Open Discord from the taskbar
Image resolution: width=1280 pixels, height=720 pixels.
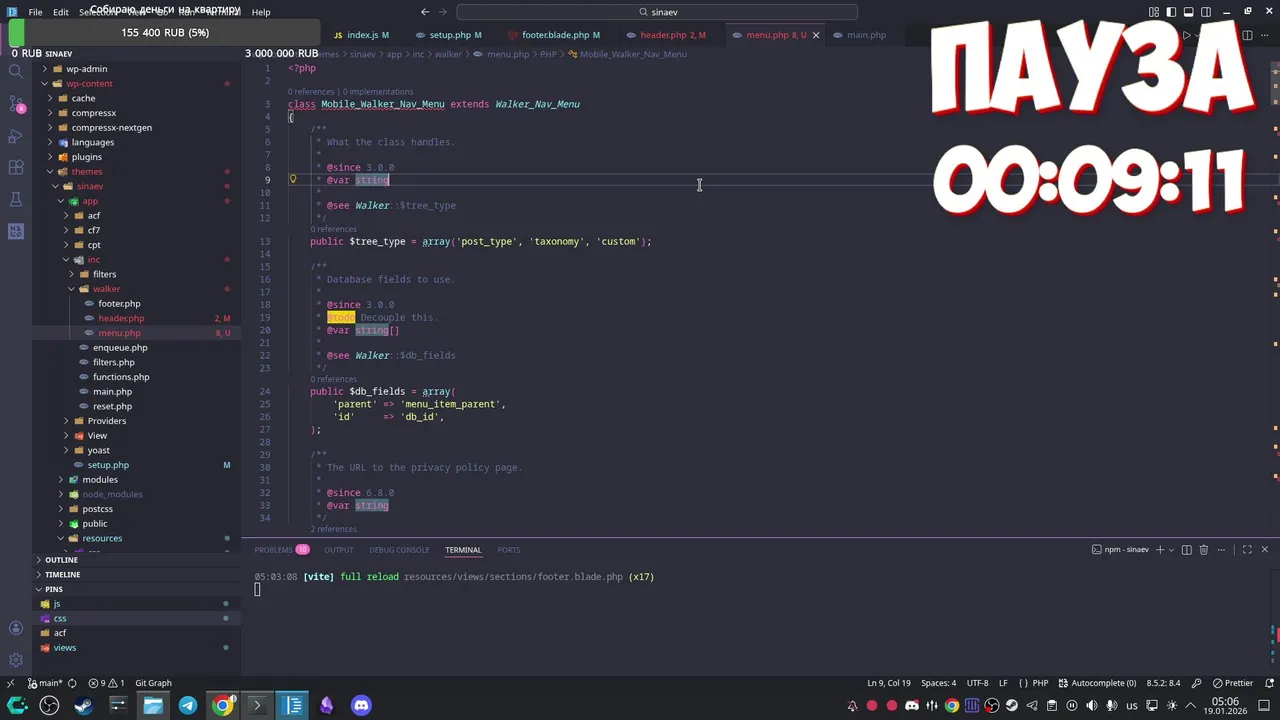(361, 705)
